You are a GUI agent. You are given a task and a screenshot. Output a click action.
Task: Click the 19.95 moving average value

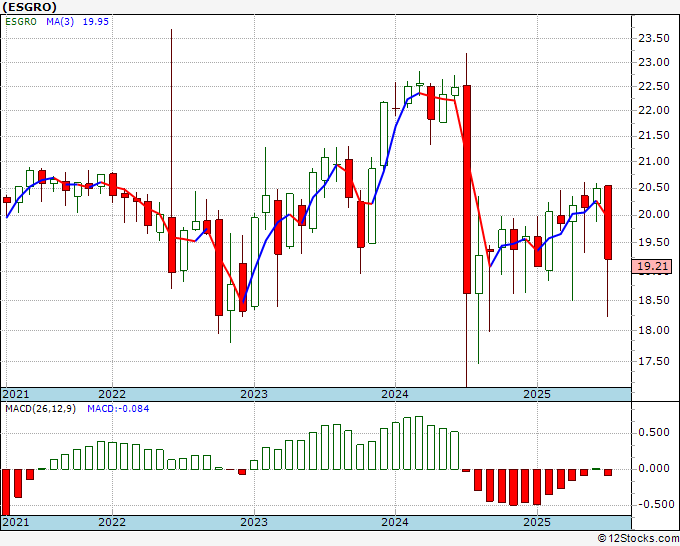point(95,22)
